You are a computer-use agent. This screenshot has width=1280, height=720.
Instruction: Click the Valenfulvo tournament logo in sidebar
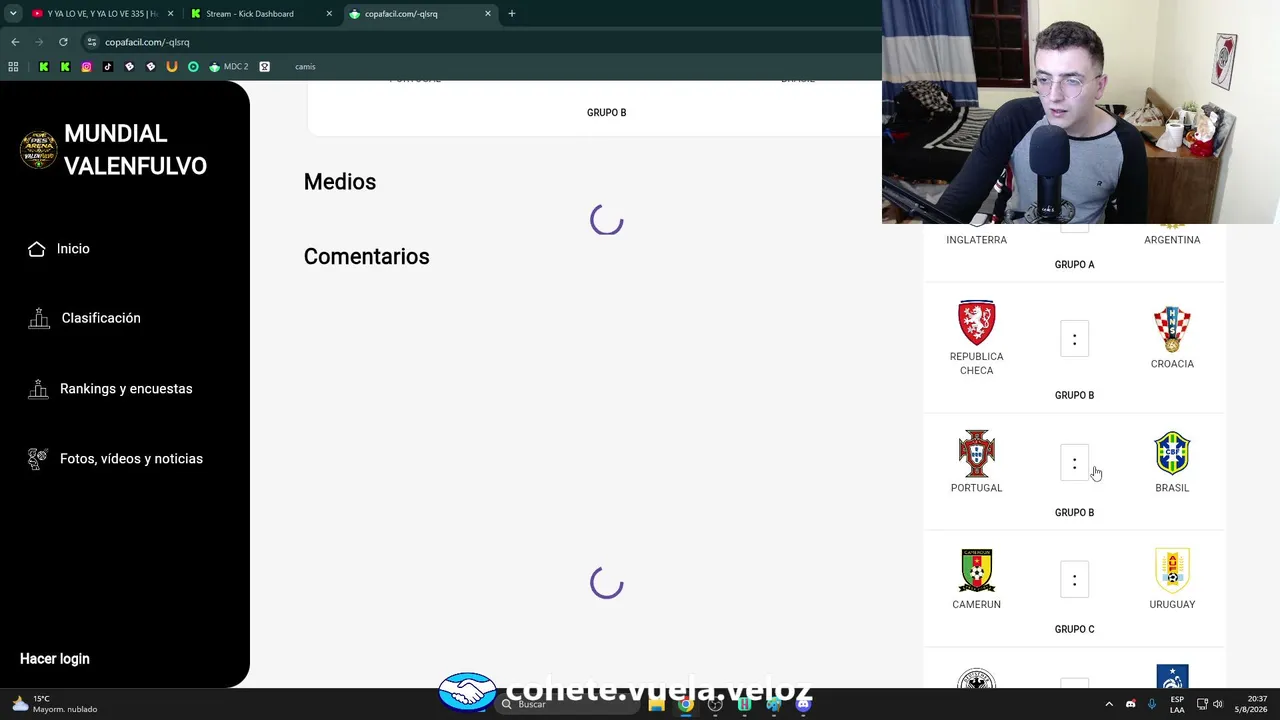point(39,150)
